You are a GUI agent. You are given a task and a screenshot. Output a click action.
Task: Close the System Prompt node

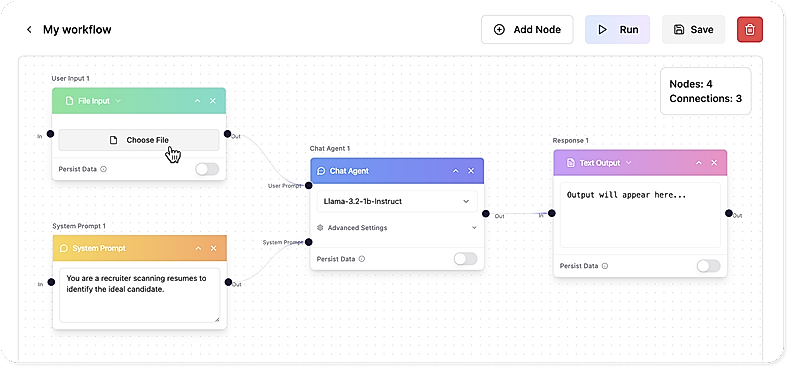[x=213, y=248]
